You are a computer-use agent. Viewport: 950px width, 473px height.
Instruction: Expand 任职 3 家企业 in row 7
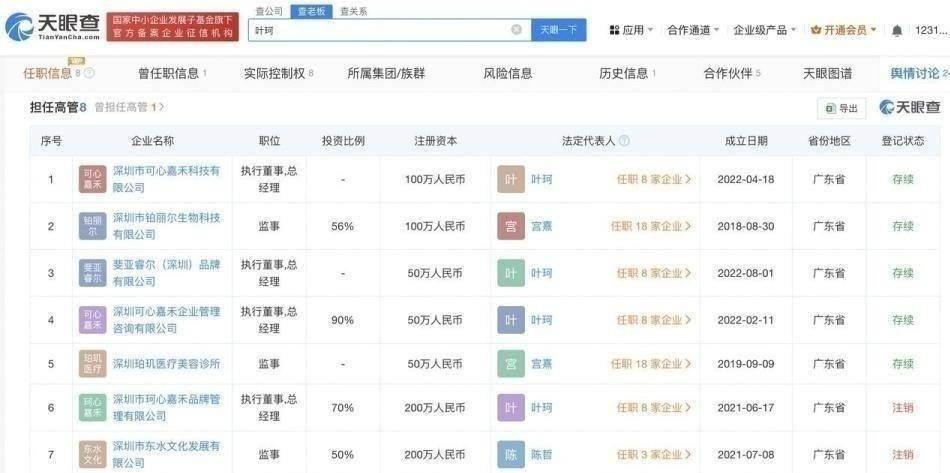pos(654,454)
